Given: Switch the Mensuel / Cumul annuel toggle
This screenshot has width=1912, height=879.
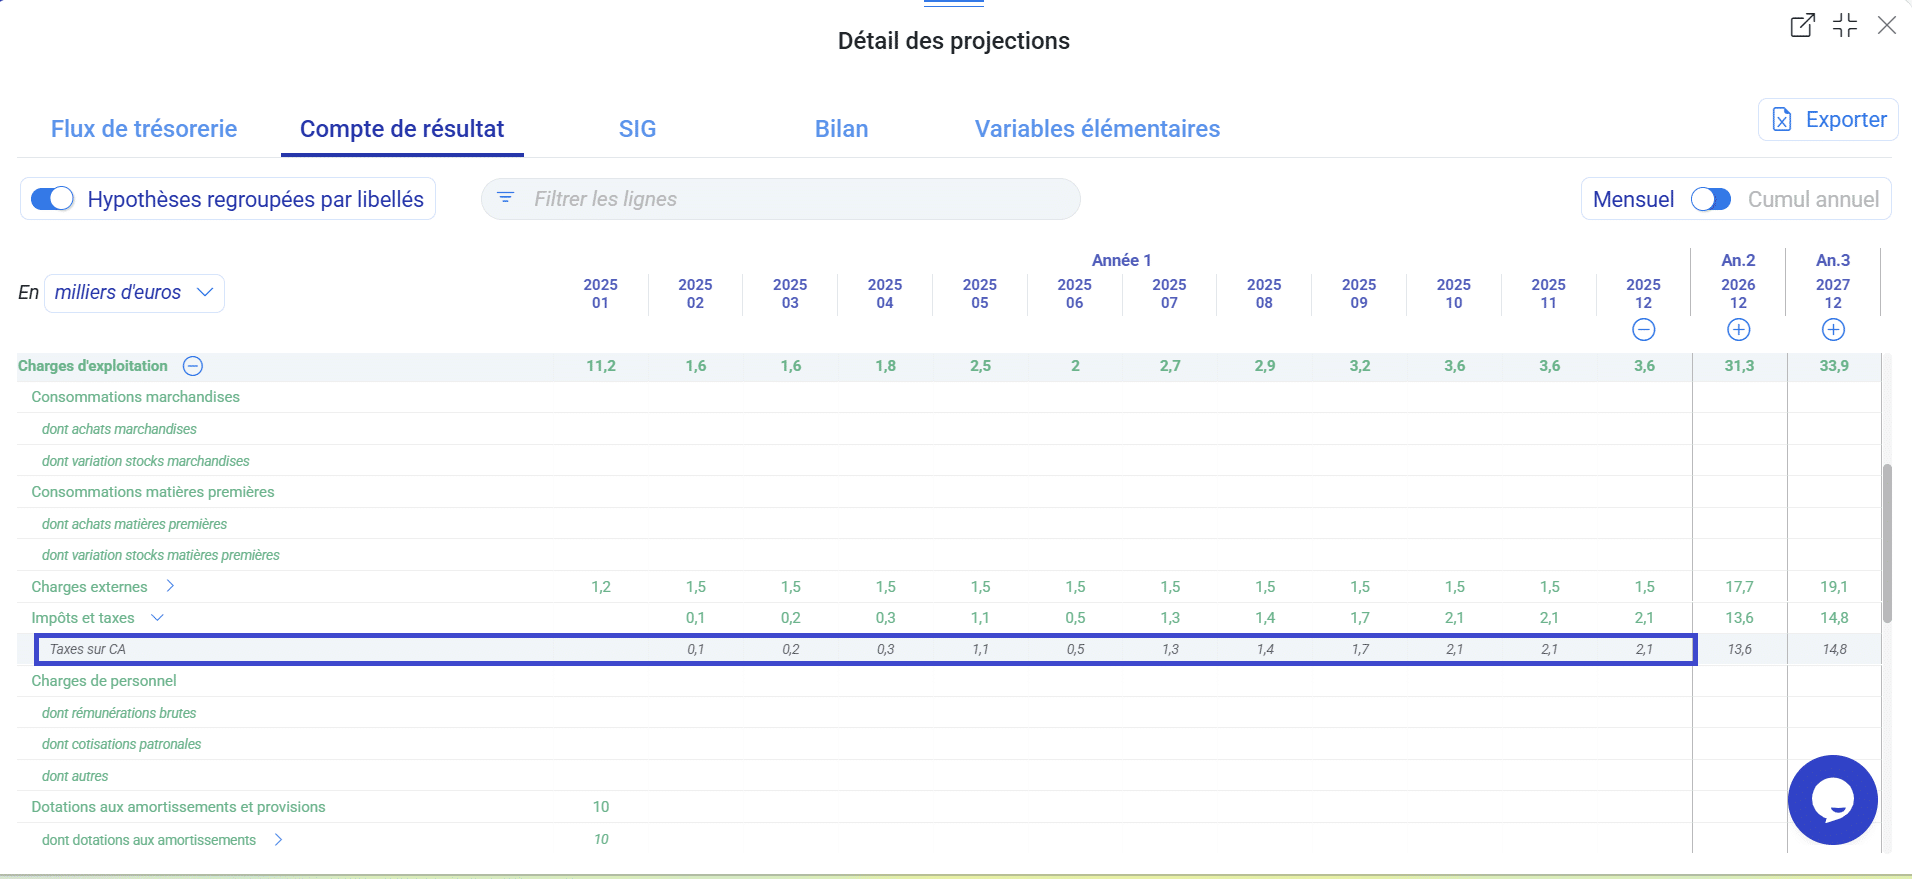Looking at the screenshot, I should [1710, 199].
